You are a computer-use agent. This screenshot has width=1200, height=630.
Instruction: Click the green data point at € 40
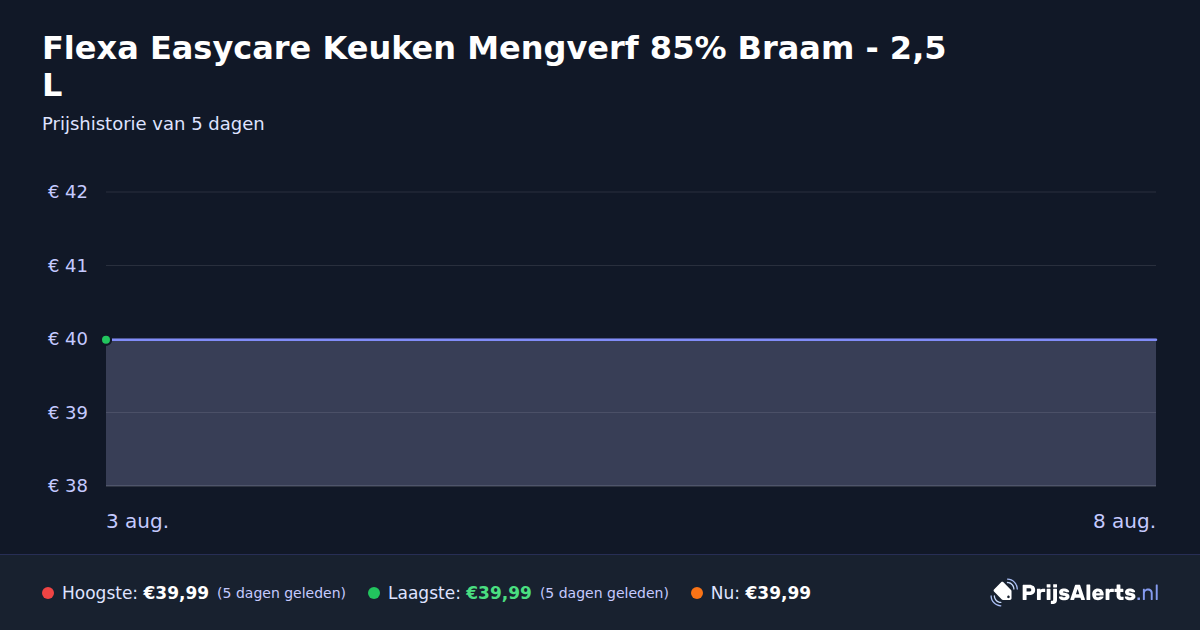(x=106, y=340)
